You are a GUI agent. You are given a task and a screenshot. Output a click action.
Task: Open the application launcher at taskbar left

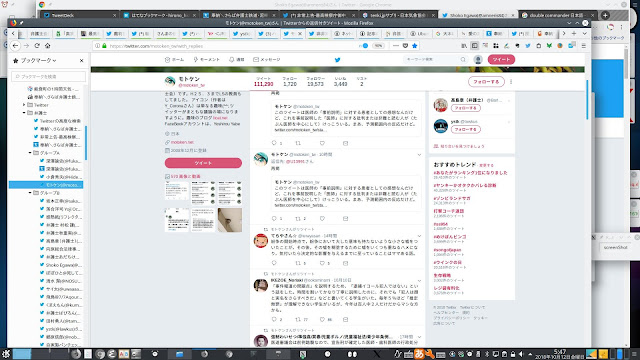5,354
